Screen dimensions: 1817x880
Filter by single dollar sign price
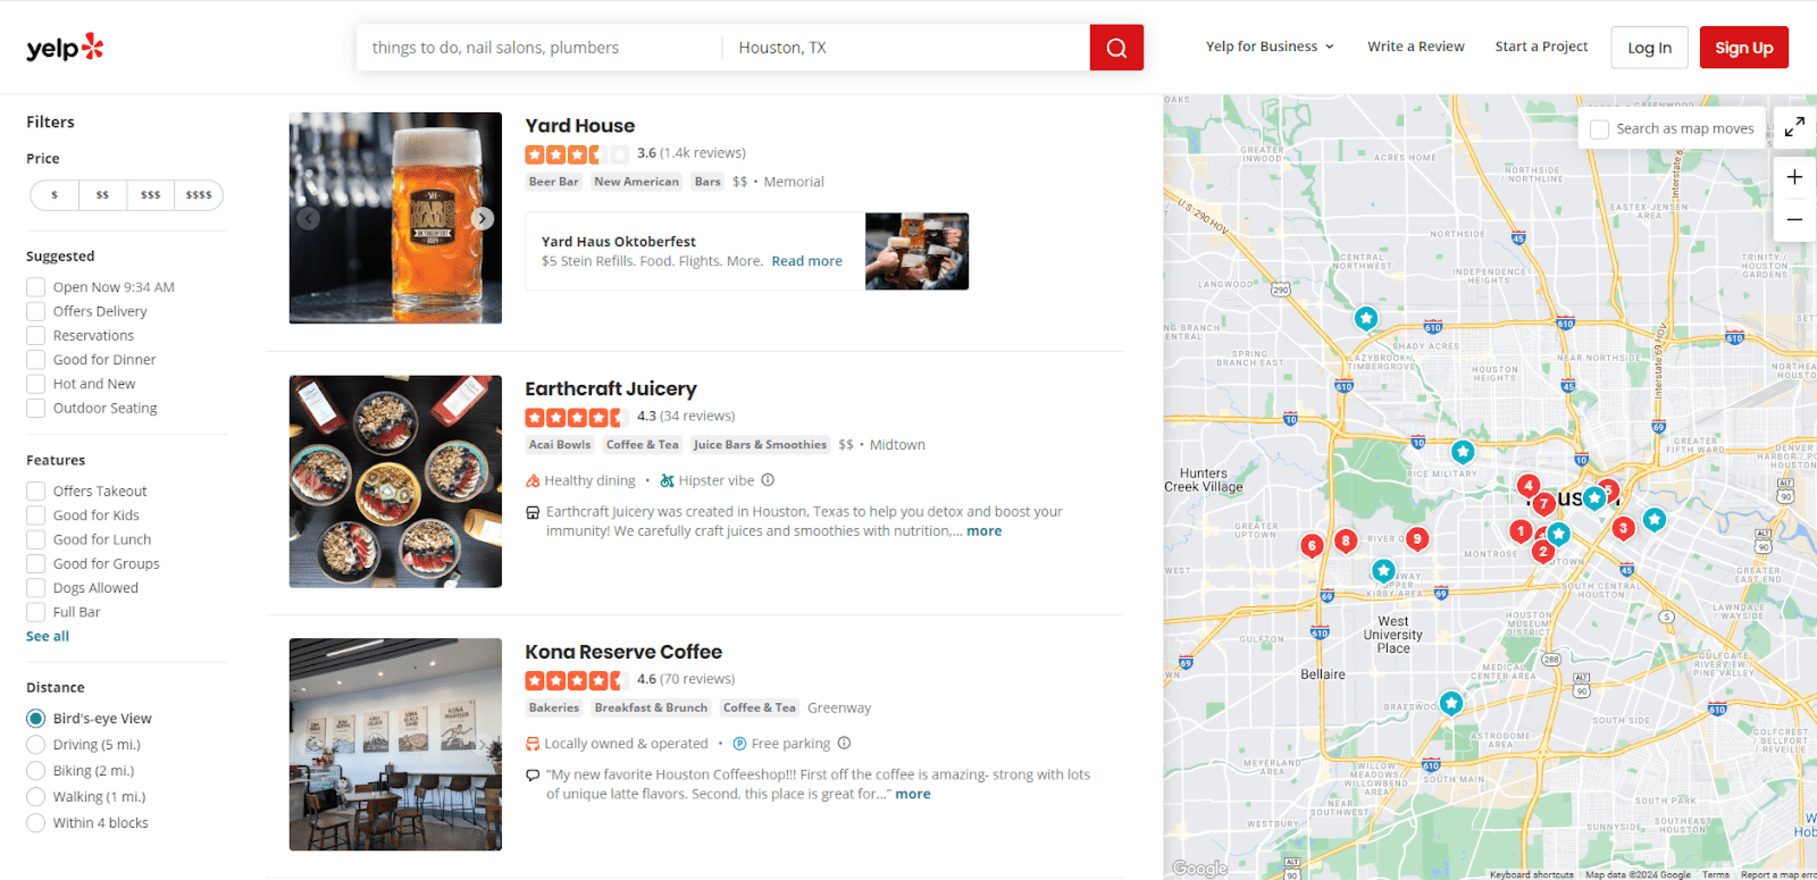coord(55,195)
